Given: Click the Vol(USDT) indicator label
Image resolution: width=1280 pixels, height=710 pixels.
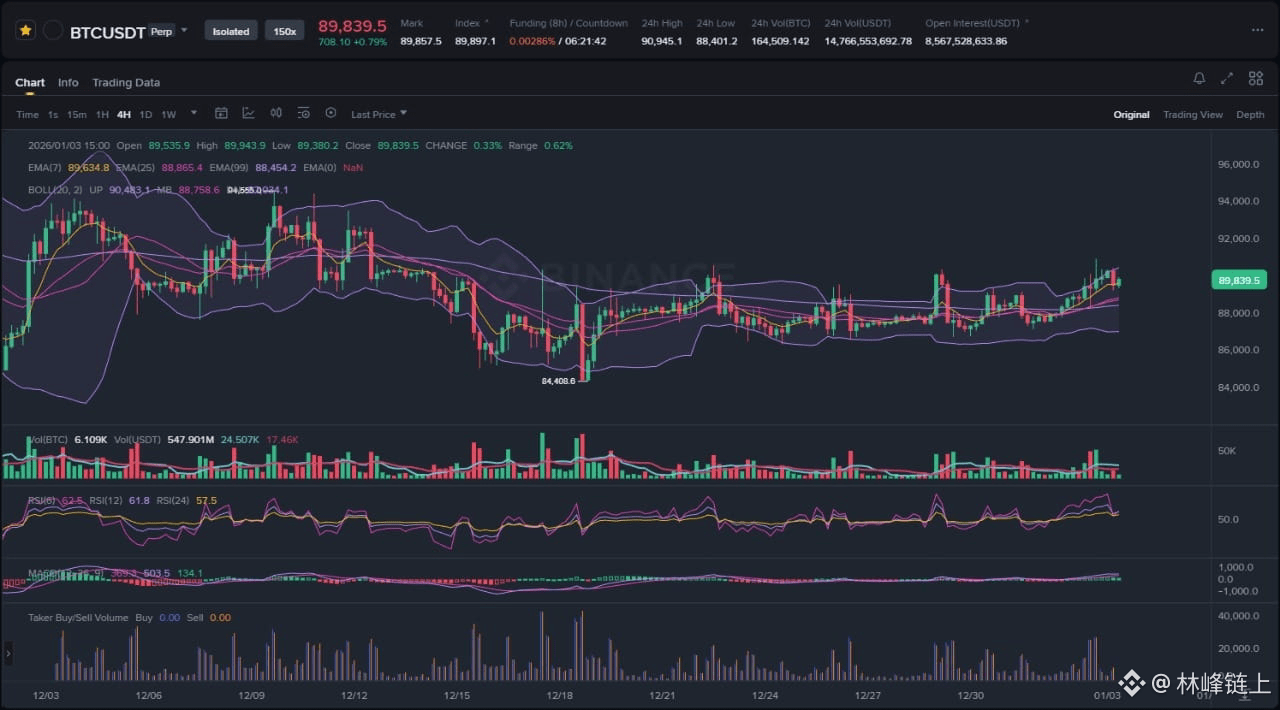Looking at the screenshot, I should tap(138, 440).
